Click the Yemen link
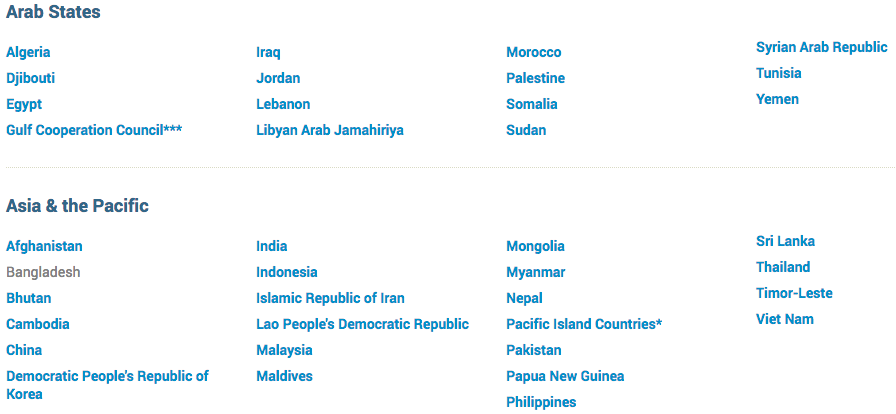The width and height of the screenshot is (896, 414). (x=777, y=99)
